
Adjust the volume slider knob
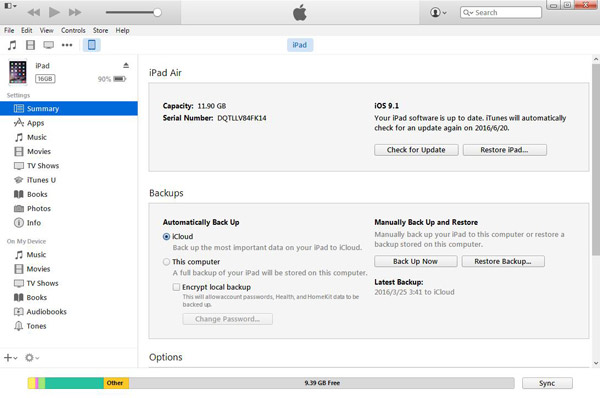(157, 13)
